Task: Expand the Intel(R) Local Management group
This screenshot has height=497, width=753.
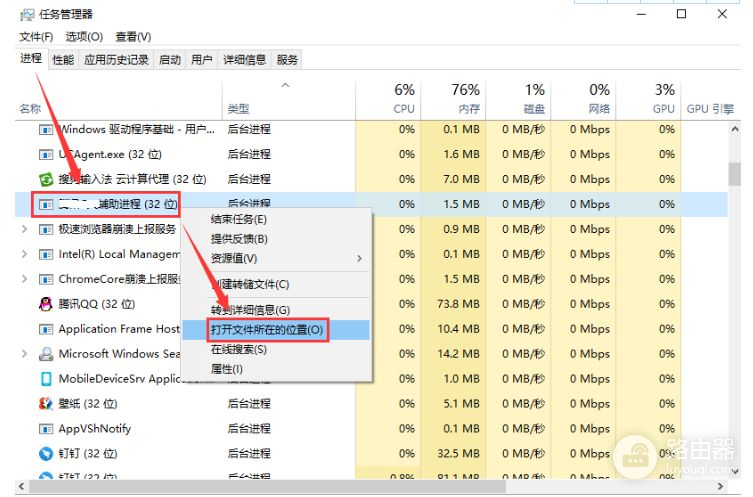Action: [x=24, y=254]
